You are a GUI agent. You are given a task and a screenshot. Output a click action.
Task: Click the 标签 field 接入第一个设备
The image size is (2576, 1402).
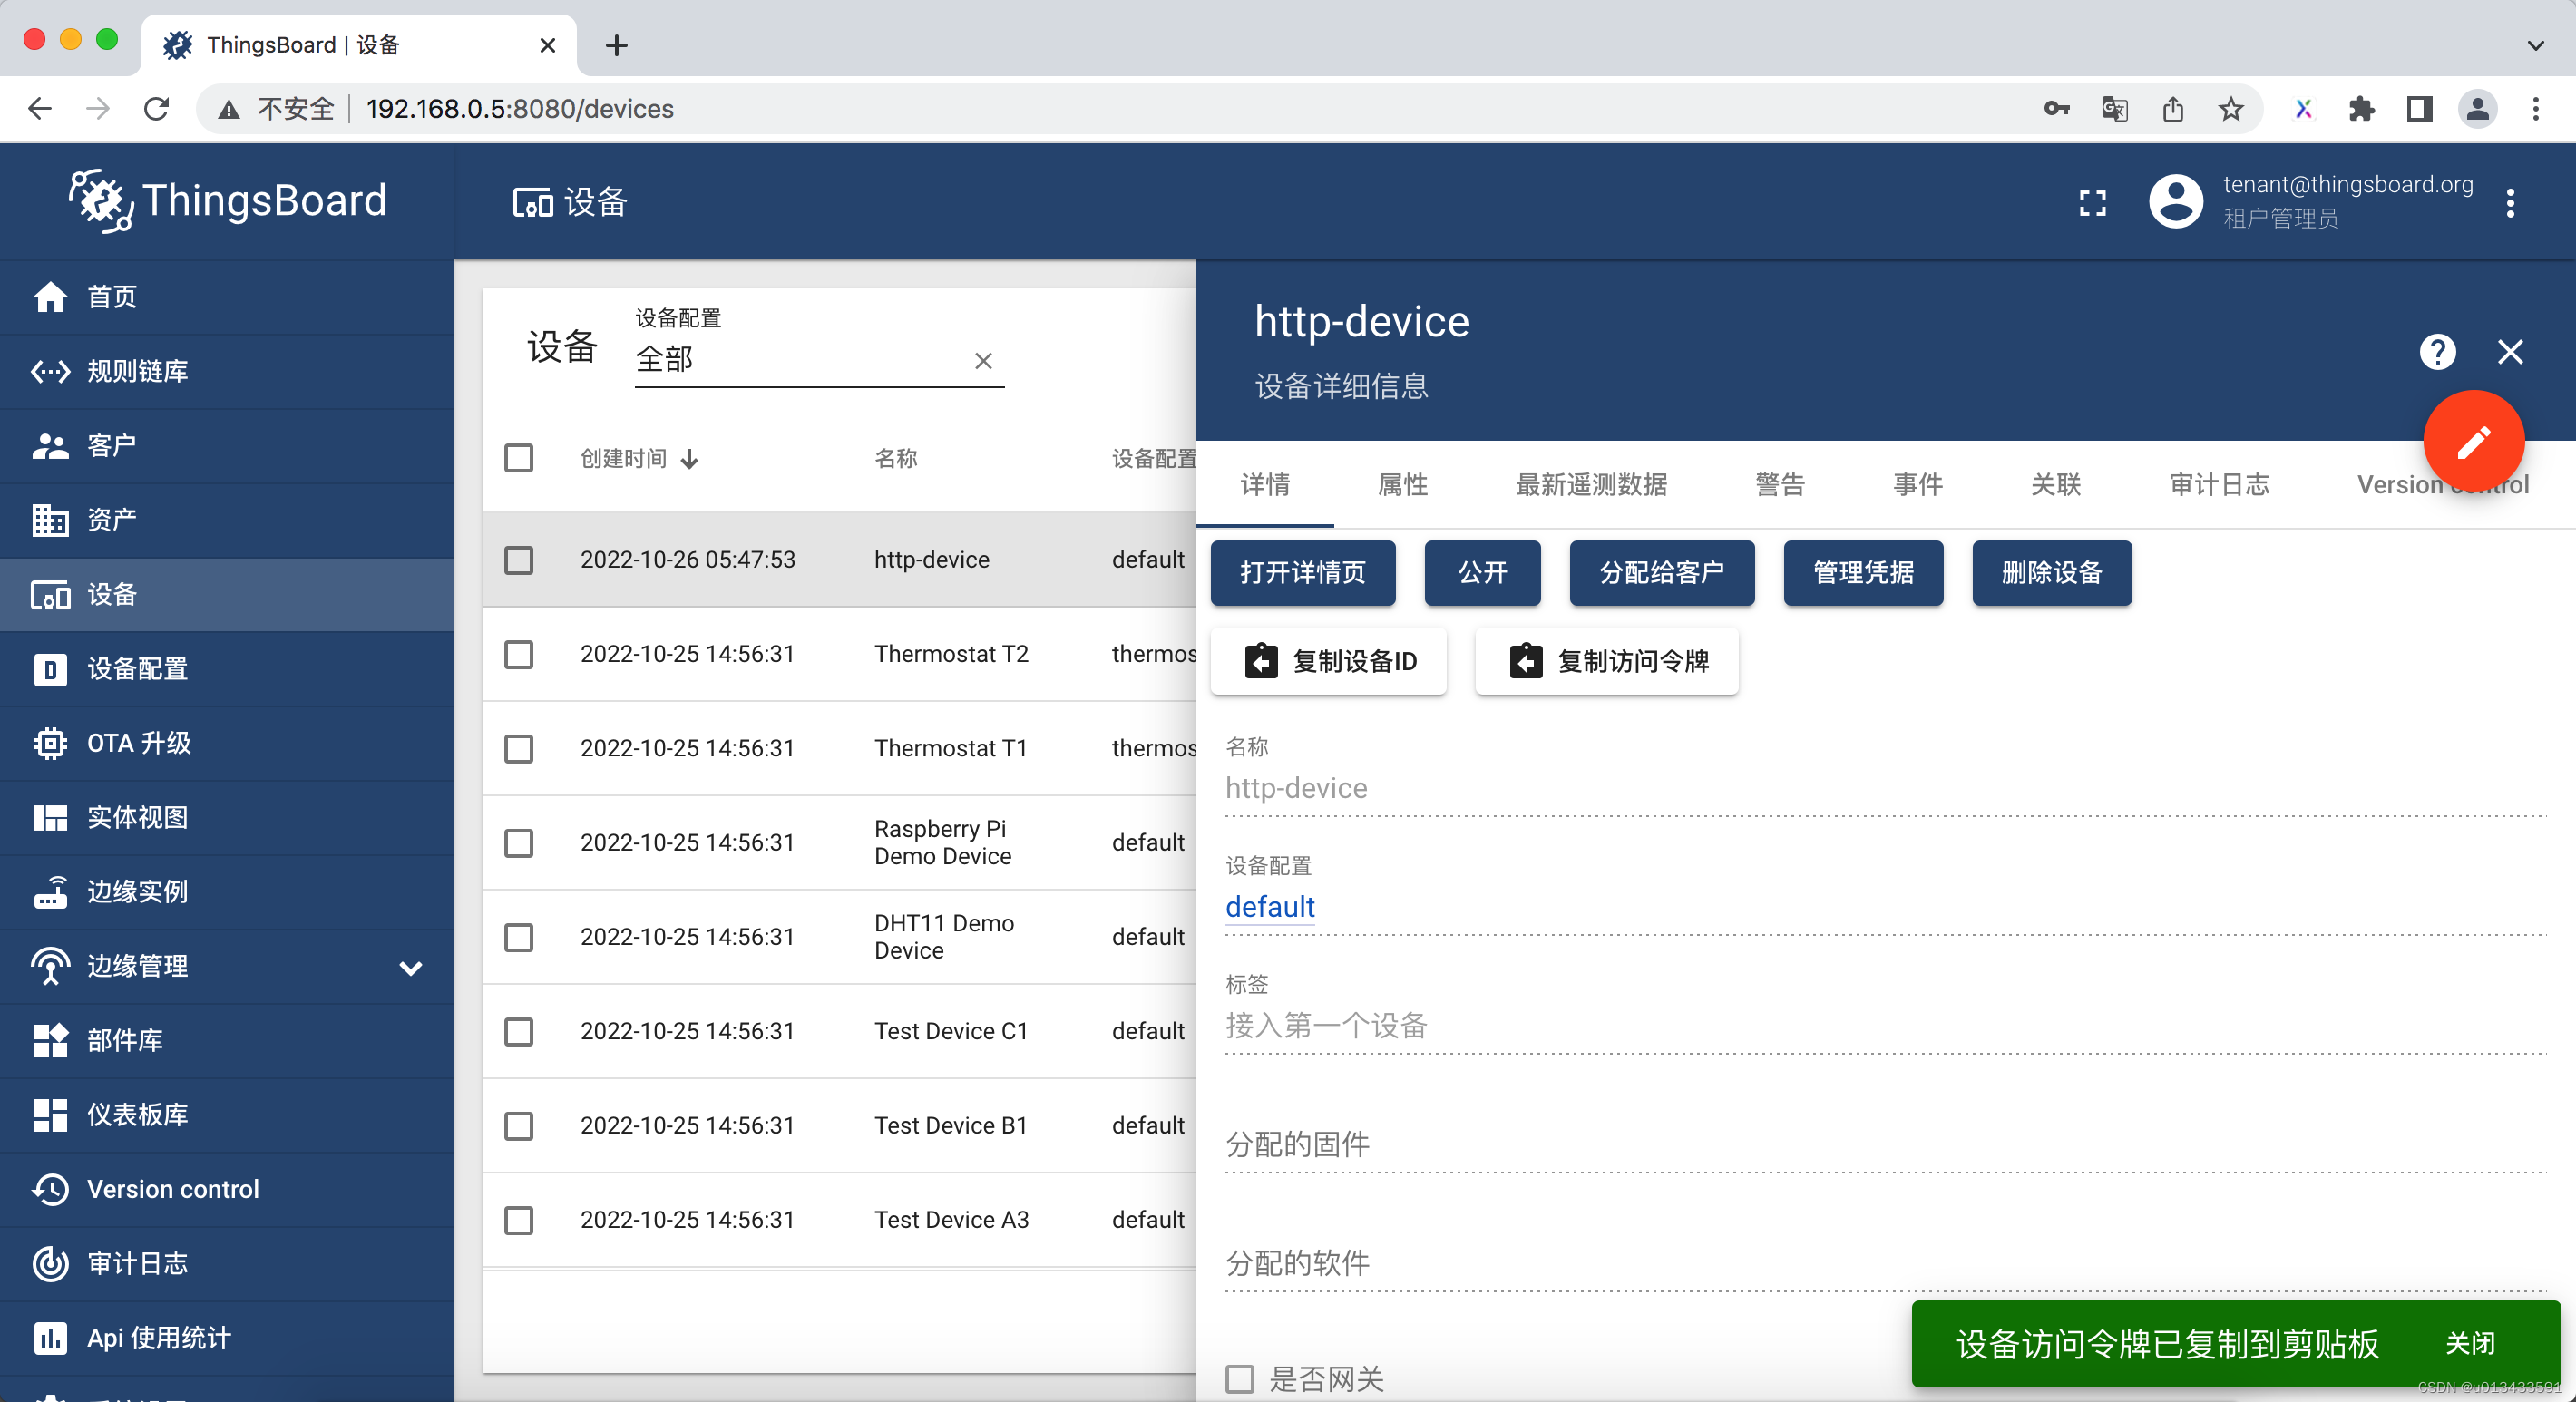(x=1884, y=1026)
